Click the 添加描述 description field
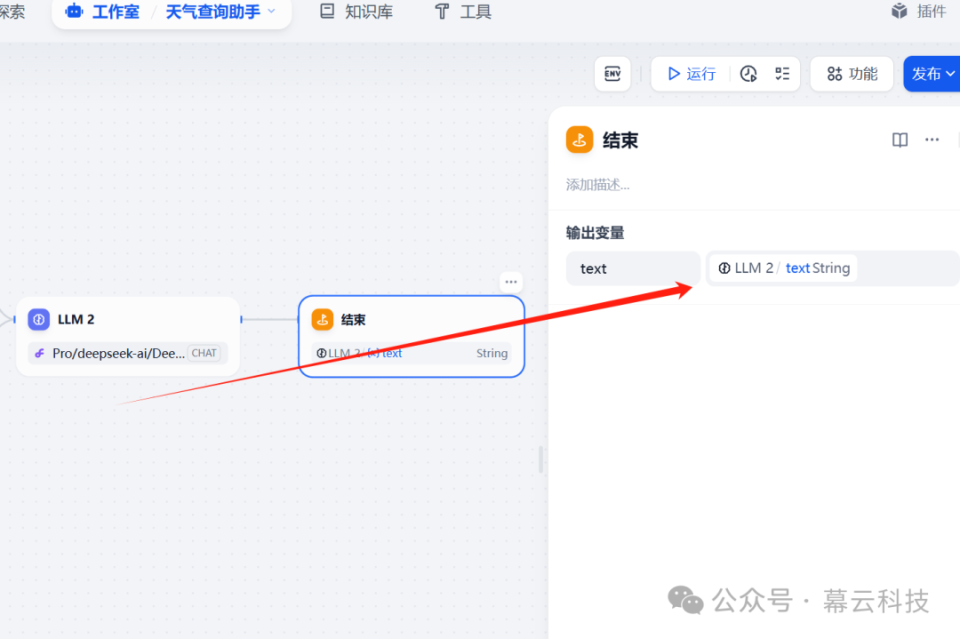Viewport: 960px width, 639px height. point(598,184)
